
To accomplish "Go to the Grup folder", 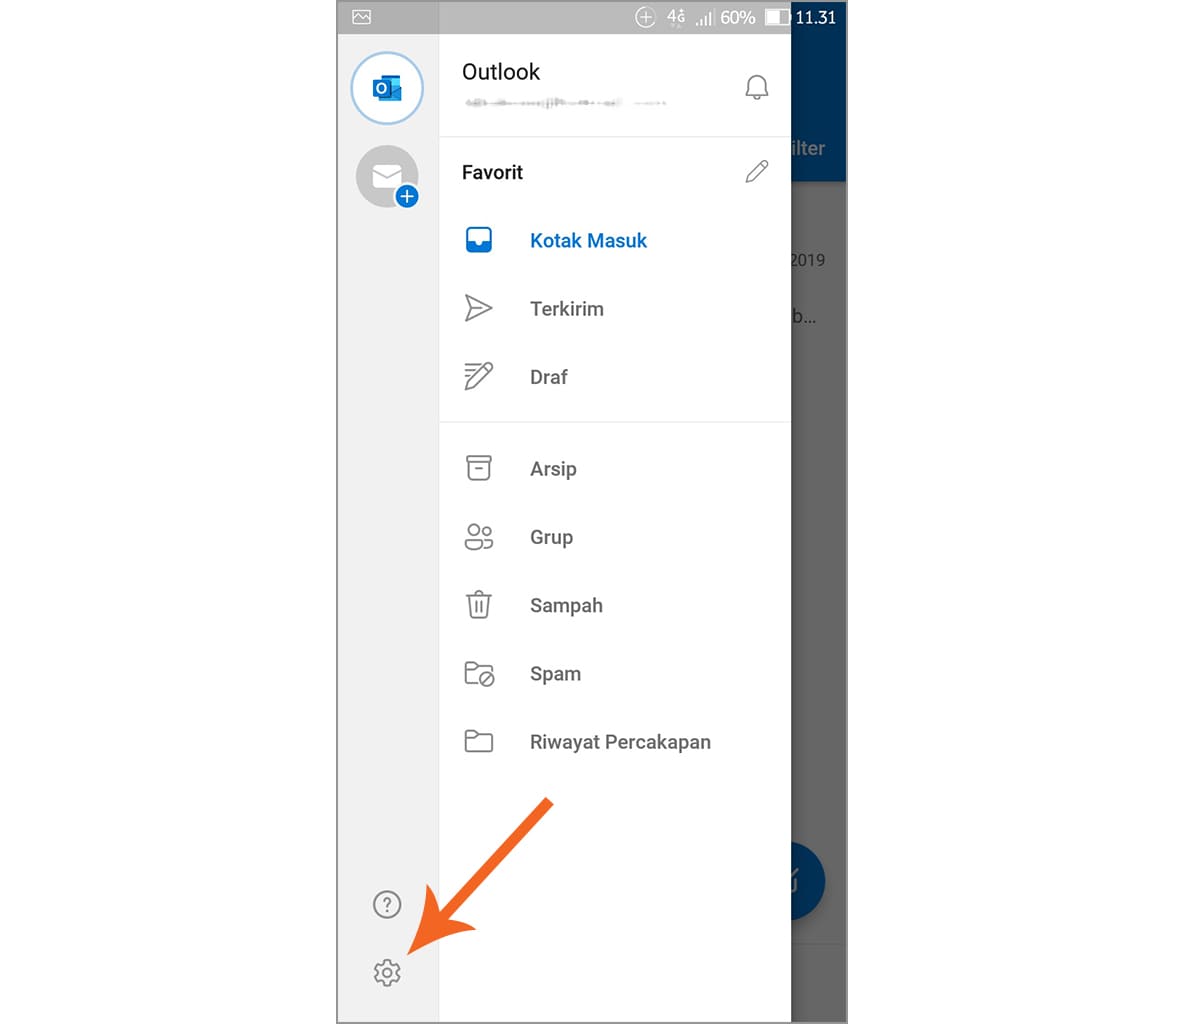I will point(615,537).
